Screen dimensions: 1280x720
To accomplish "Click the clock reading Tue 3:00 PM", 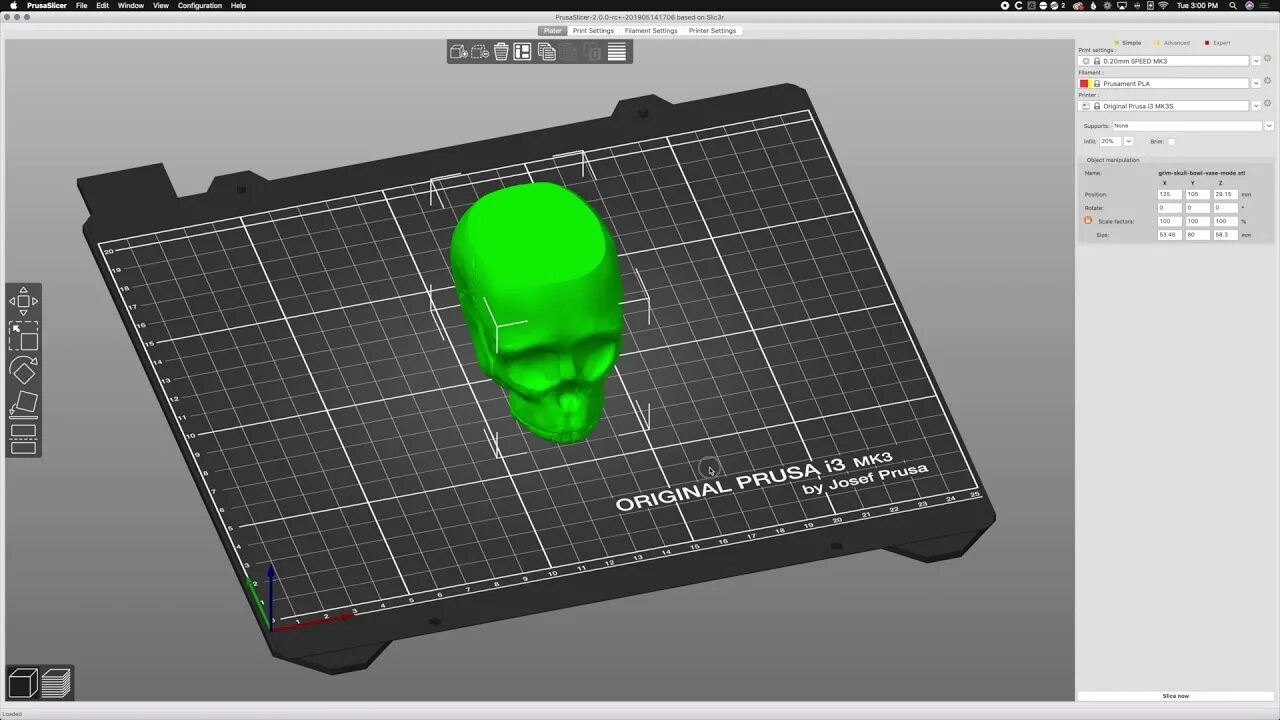I will tap(1197, 6).
